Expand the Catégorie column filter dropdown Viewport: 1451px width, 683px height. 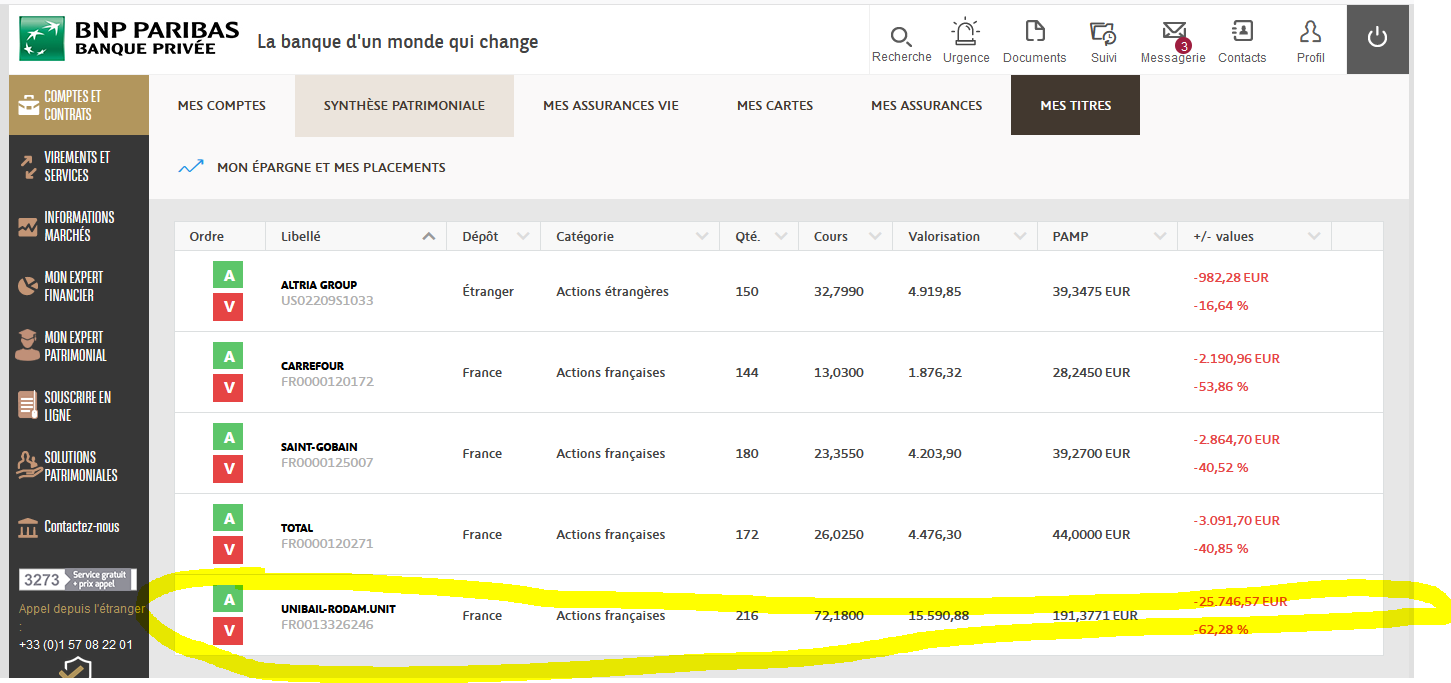(701, 237)
